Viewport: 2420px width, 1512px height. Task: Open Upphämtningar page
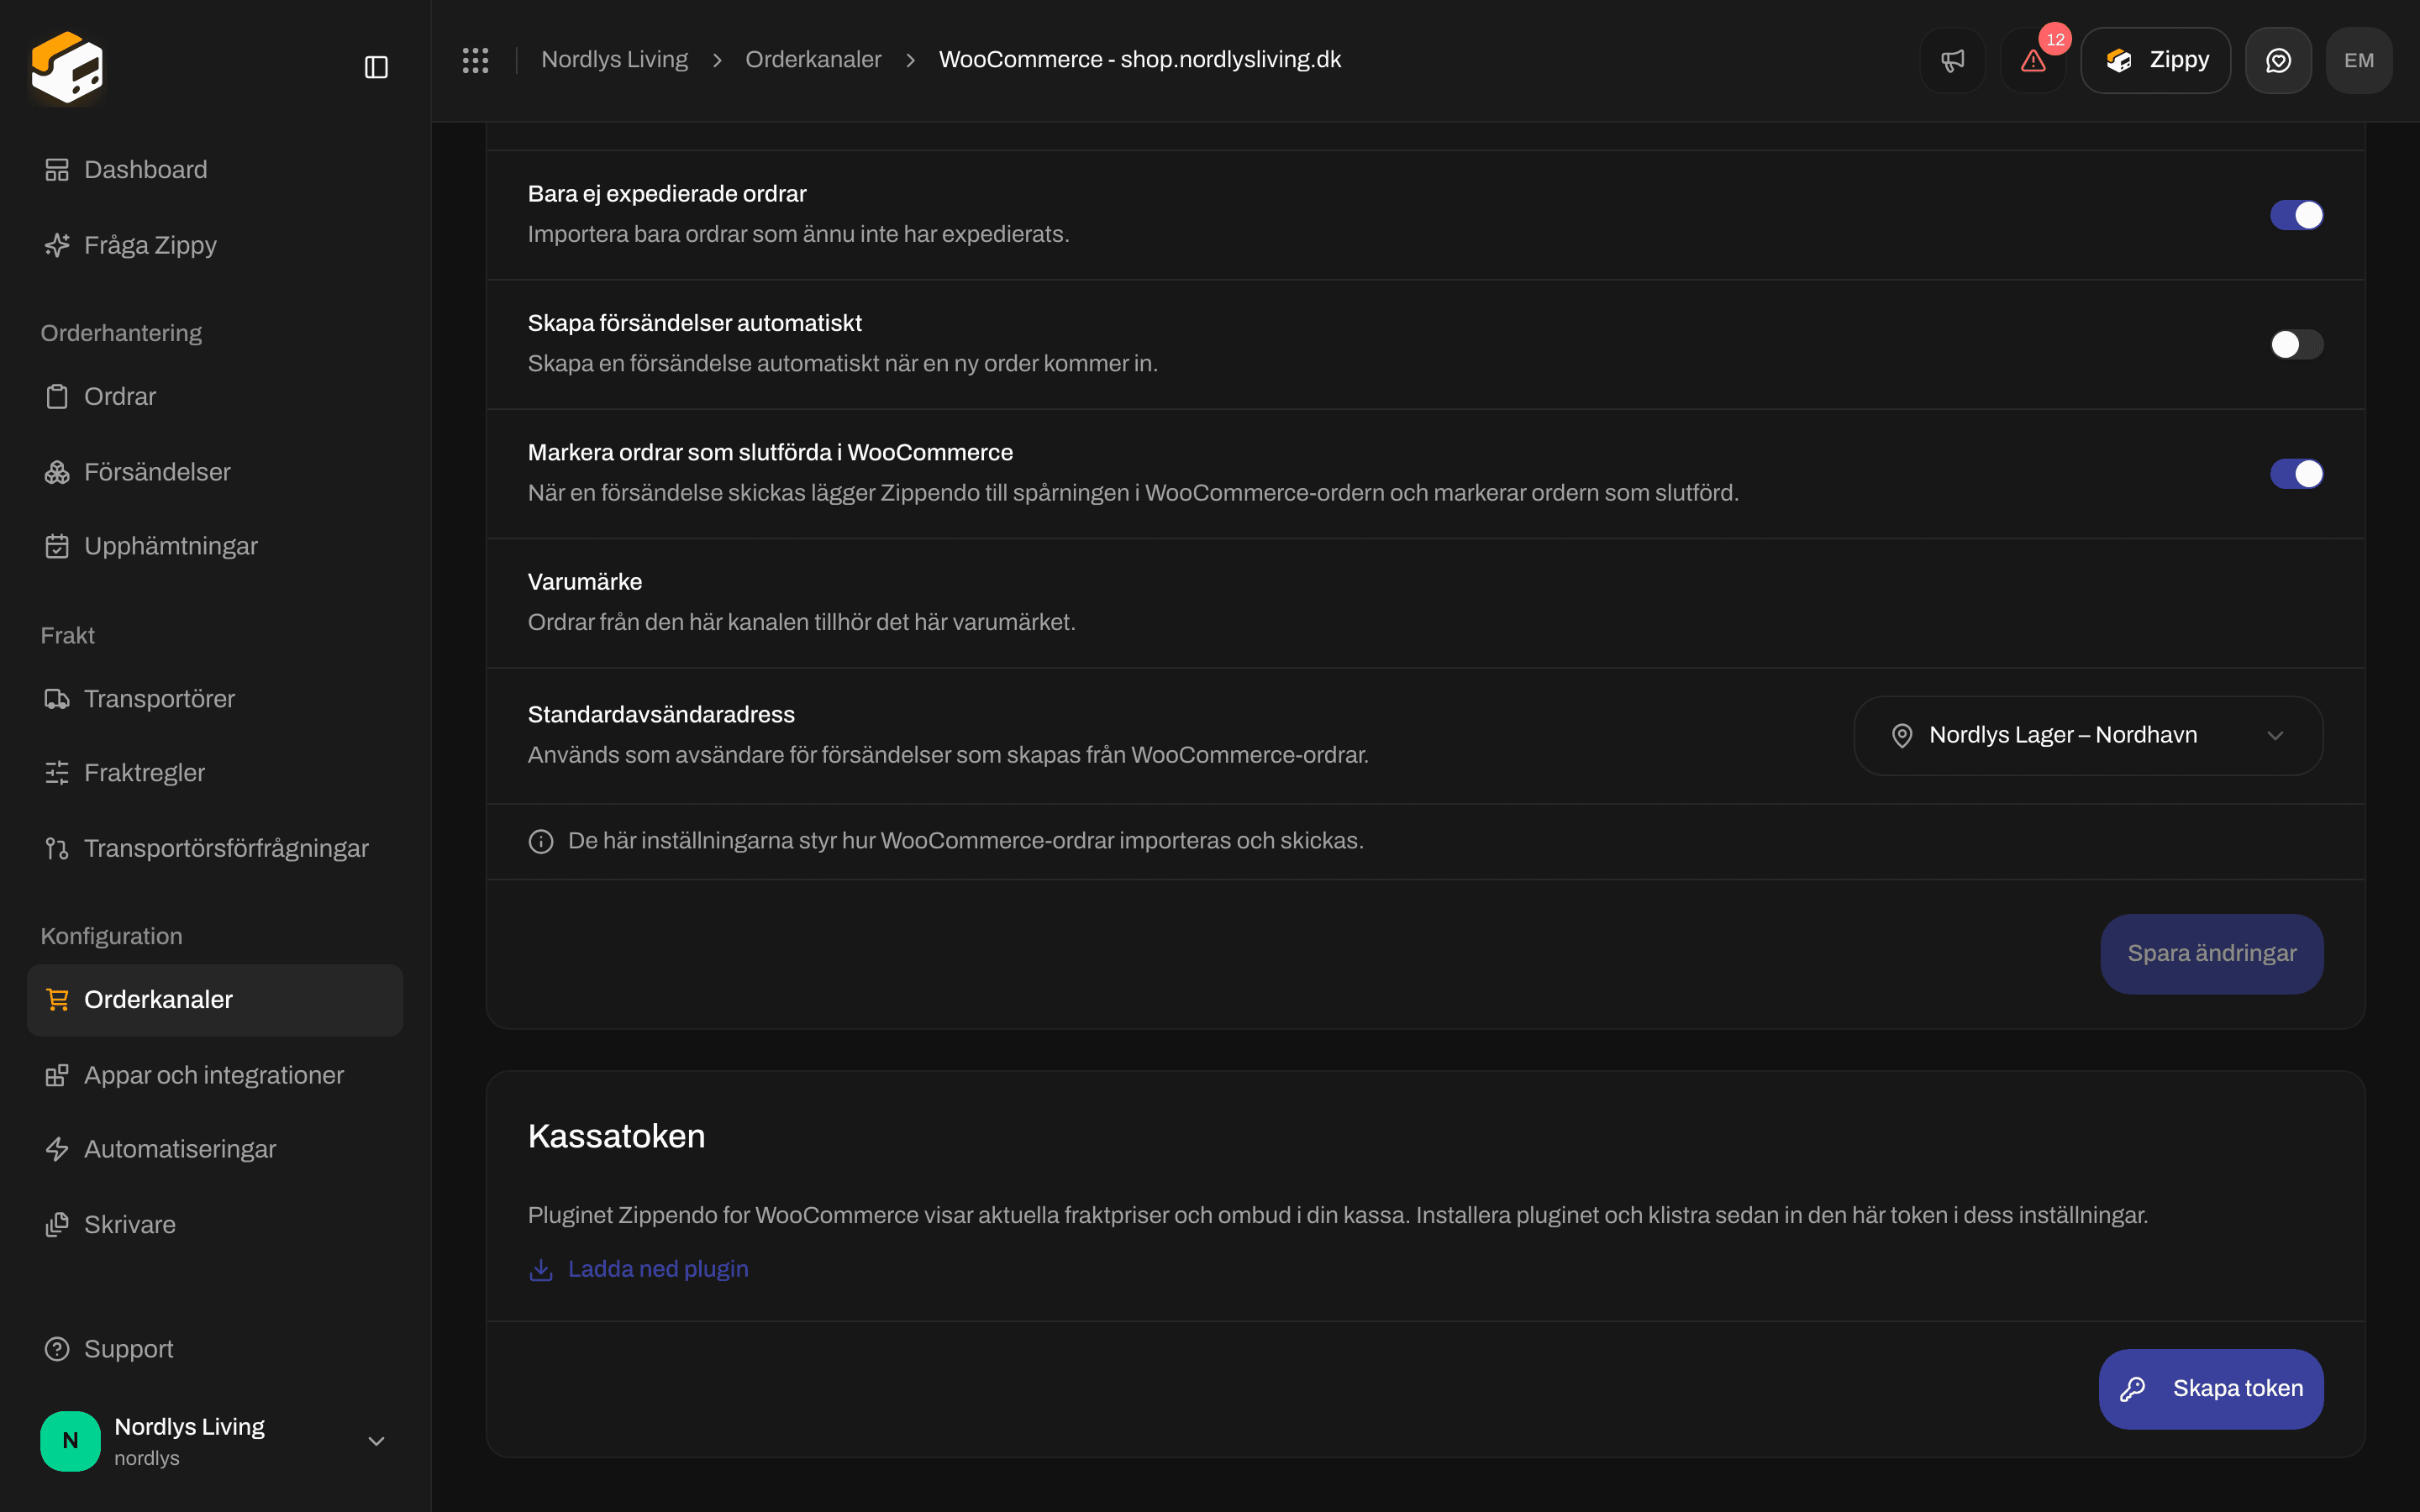(215, 546)
